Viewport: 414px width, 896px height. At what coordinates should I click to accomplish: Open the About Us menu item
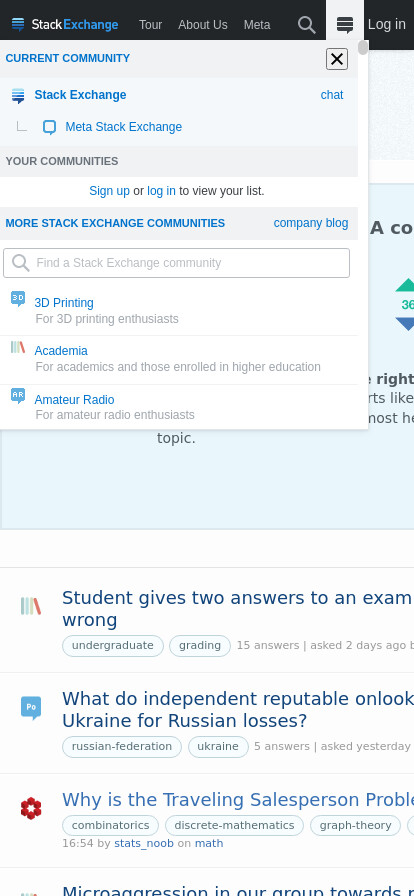coord(202,25)
